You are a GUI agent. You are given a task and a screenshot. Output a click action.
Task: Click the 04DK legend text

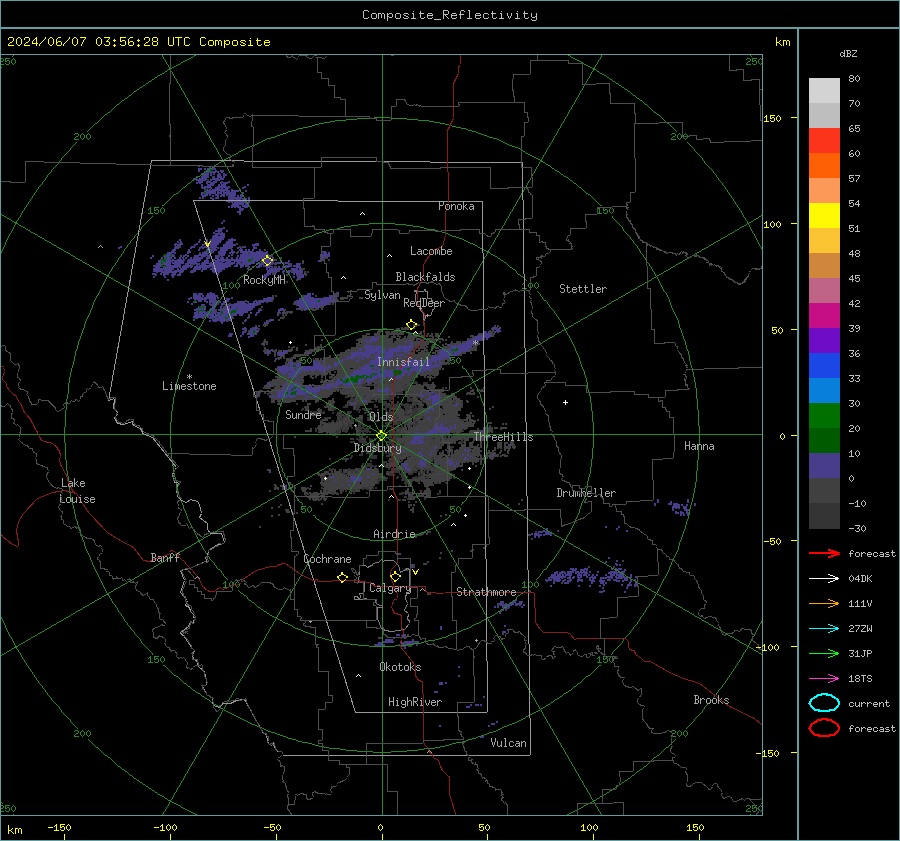click(860, 579)
